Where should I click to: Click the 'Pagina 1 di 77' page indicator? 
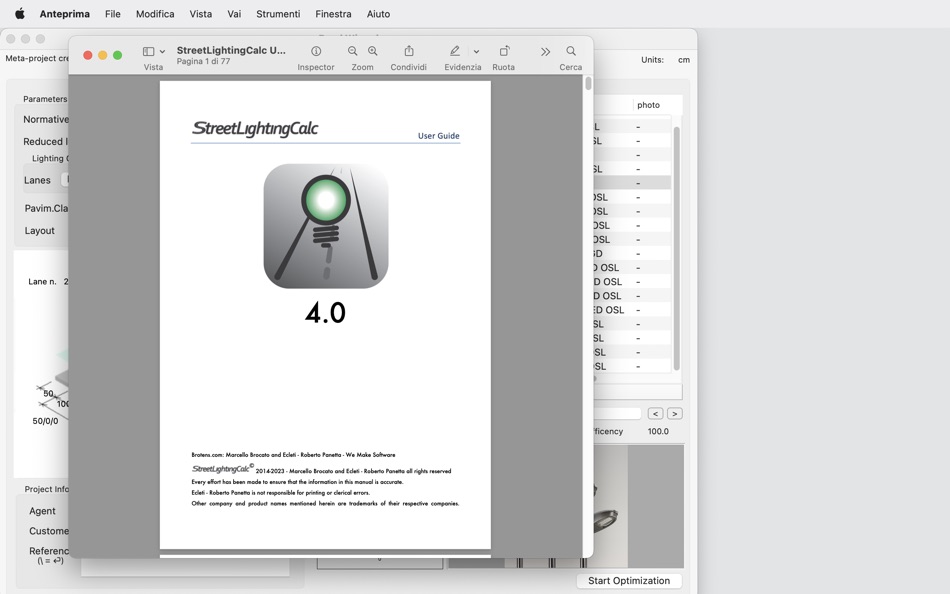[x=203, y=61]
